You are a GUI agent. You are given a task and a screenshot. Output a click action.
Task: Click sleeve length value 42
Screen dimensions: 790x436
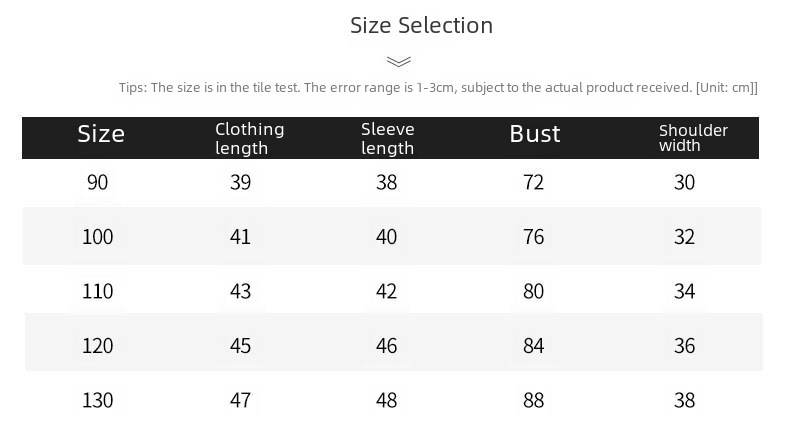386,291
